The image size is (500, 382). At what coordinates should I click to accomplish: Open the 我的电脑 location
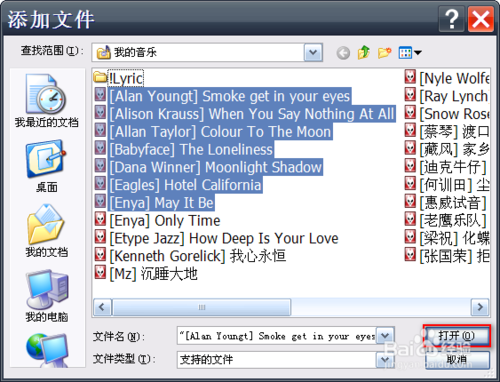47,295
